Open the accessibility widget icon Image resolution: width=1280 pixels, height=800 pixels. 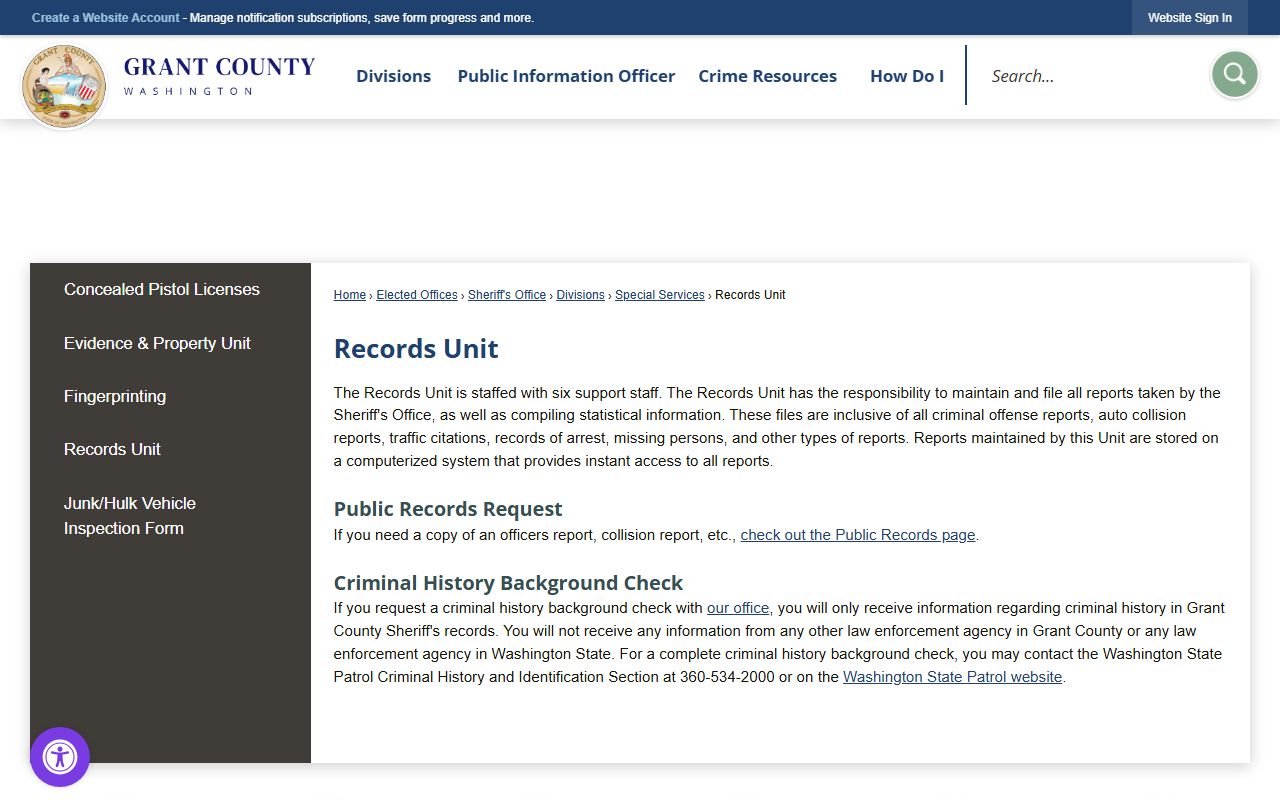pyautogui.click(x=60, y=757)
